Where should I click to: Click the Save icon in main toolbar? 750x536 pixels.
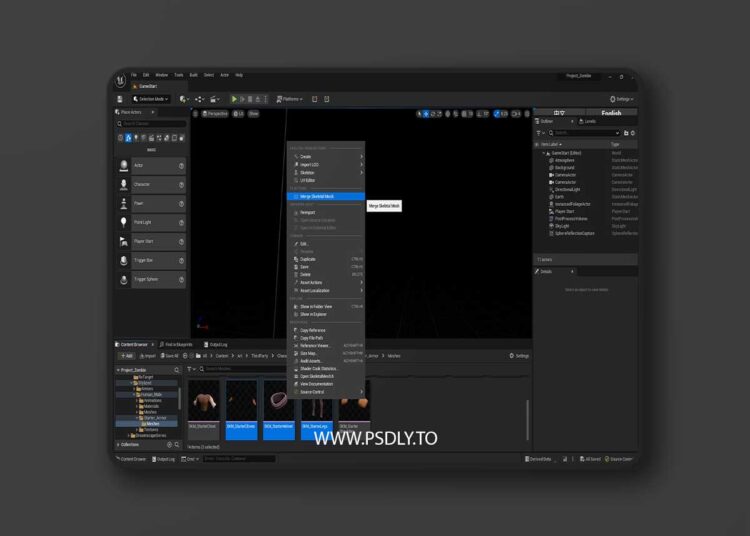(x=121, y=99)
